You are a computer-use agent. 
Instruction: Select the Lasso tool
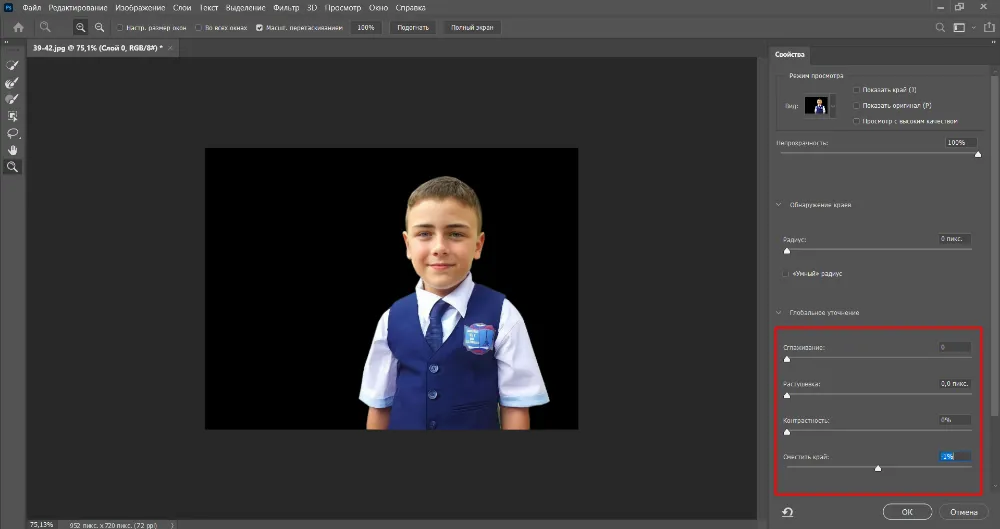click(x=13, y=133)
